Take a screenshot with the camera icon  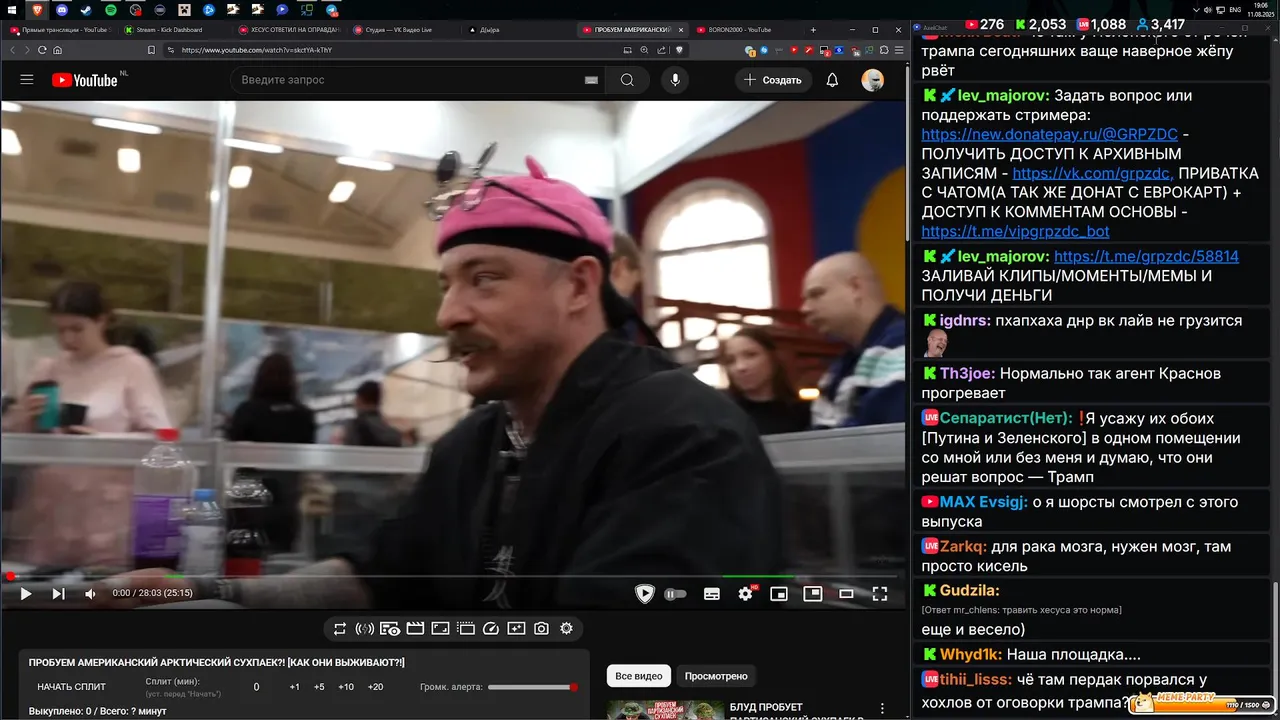(x=541, y=629)
